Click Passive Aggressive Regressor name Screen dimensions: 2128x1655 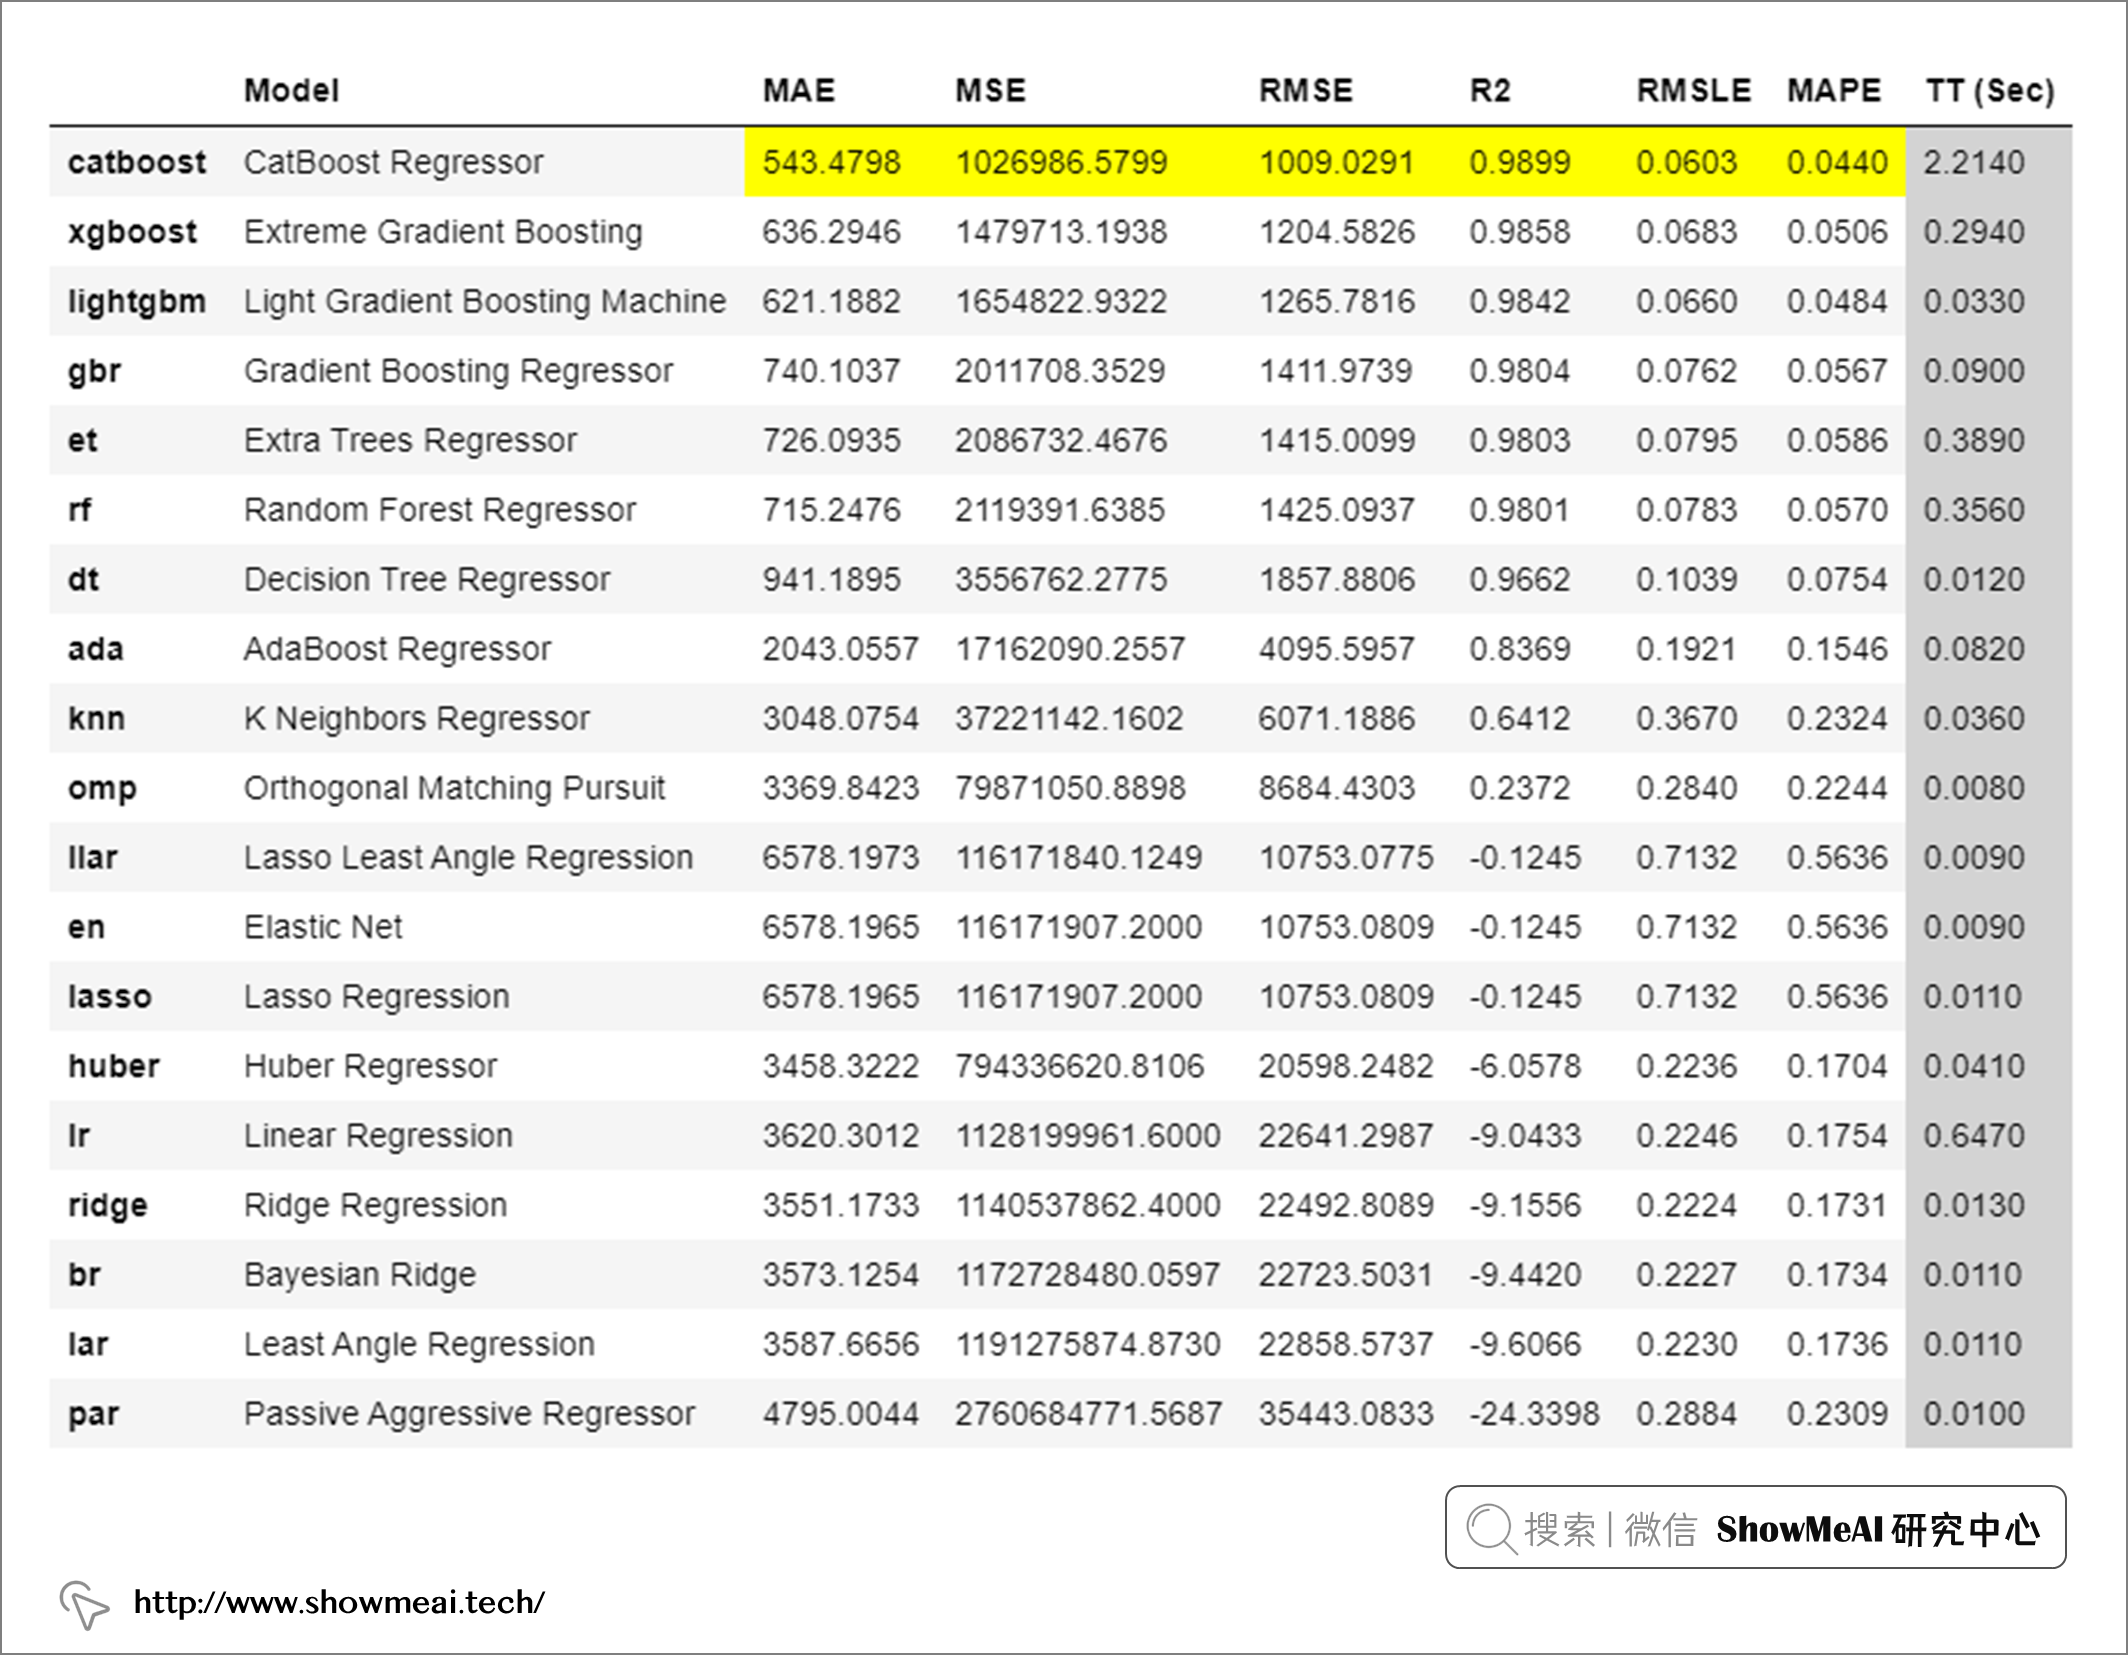(469, 1413)
